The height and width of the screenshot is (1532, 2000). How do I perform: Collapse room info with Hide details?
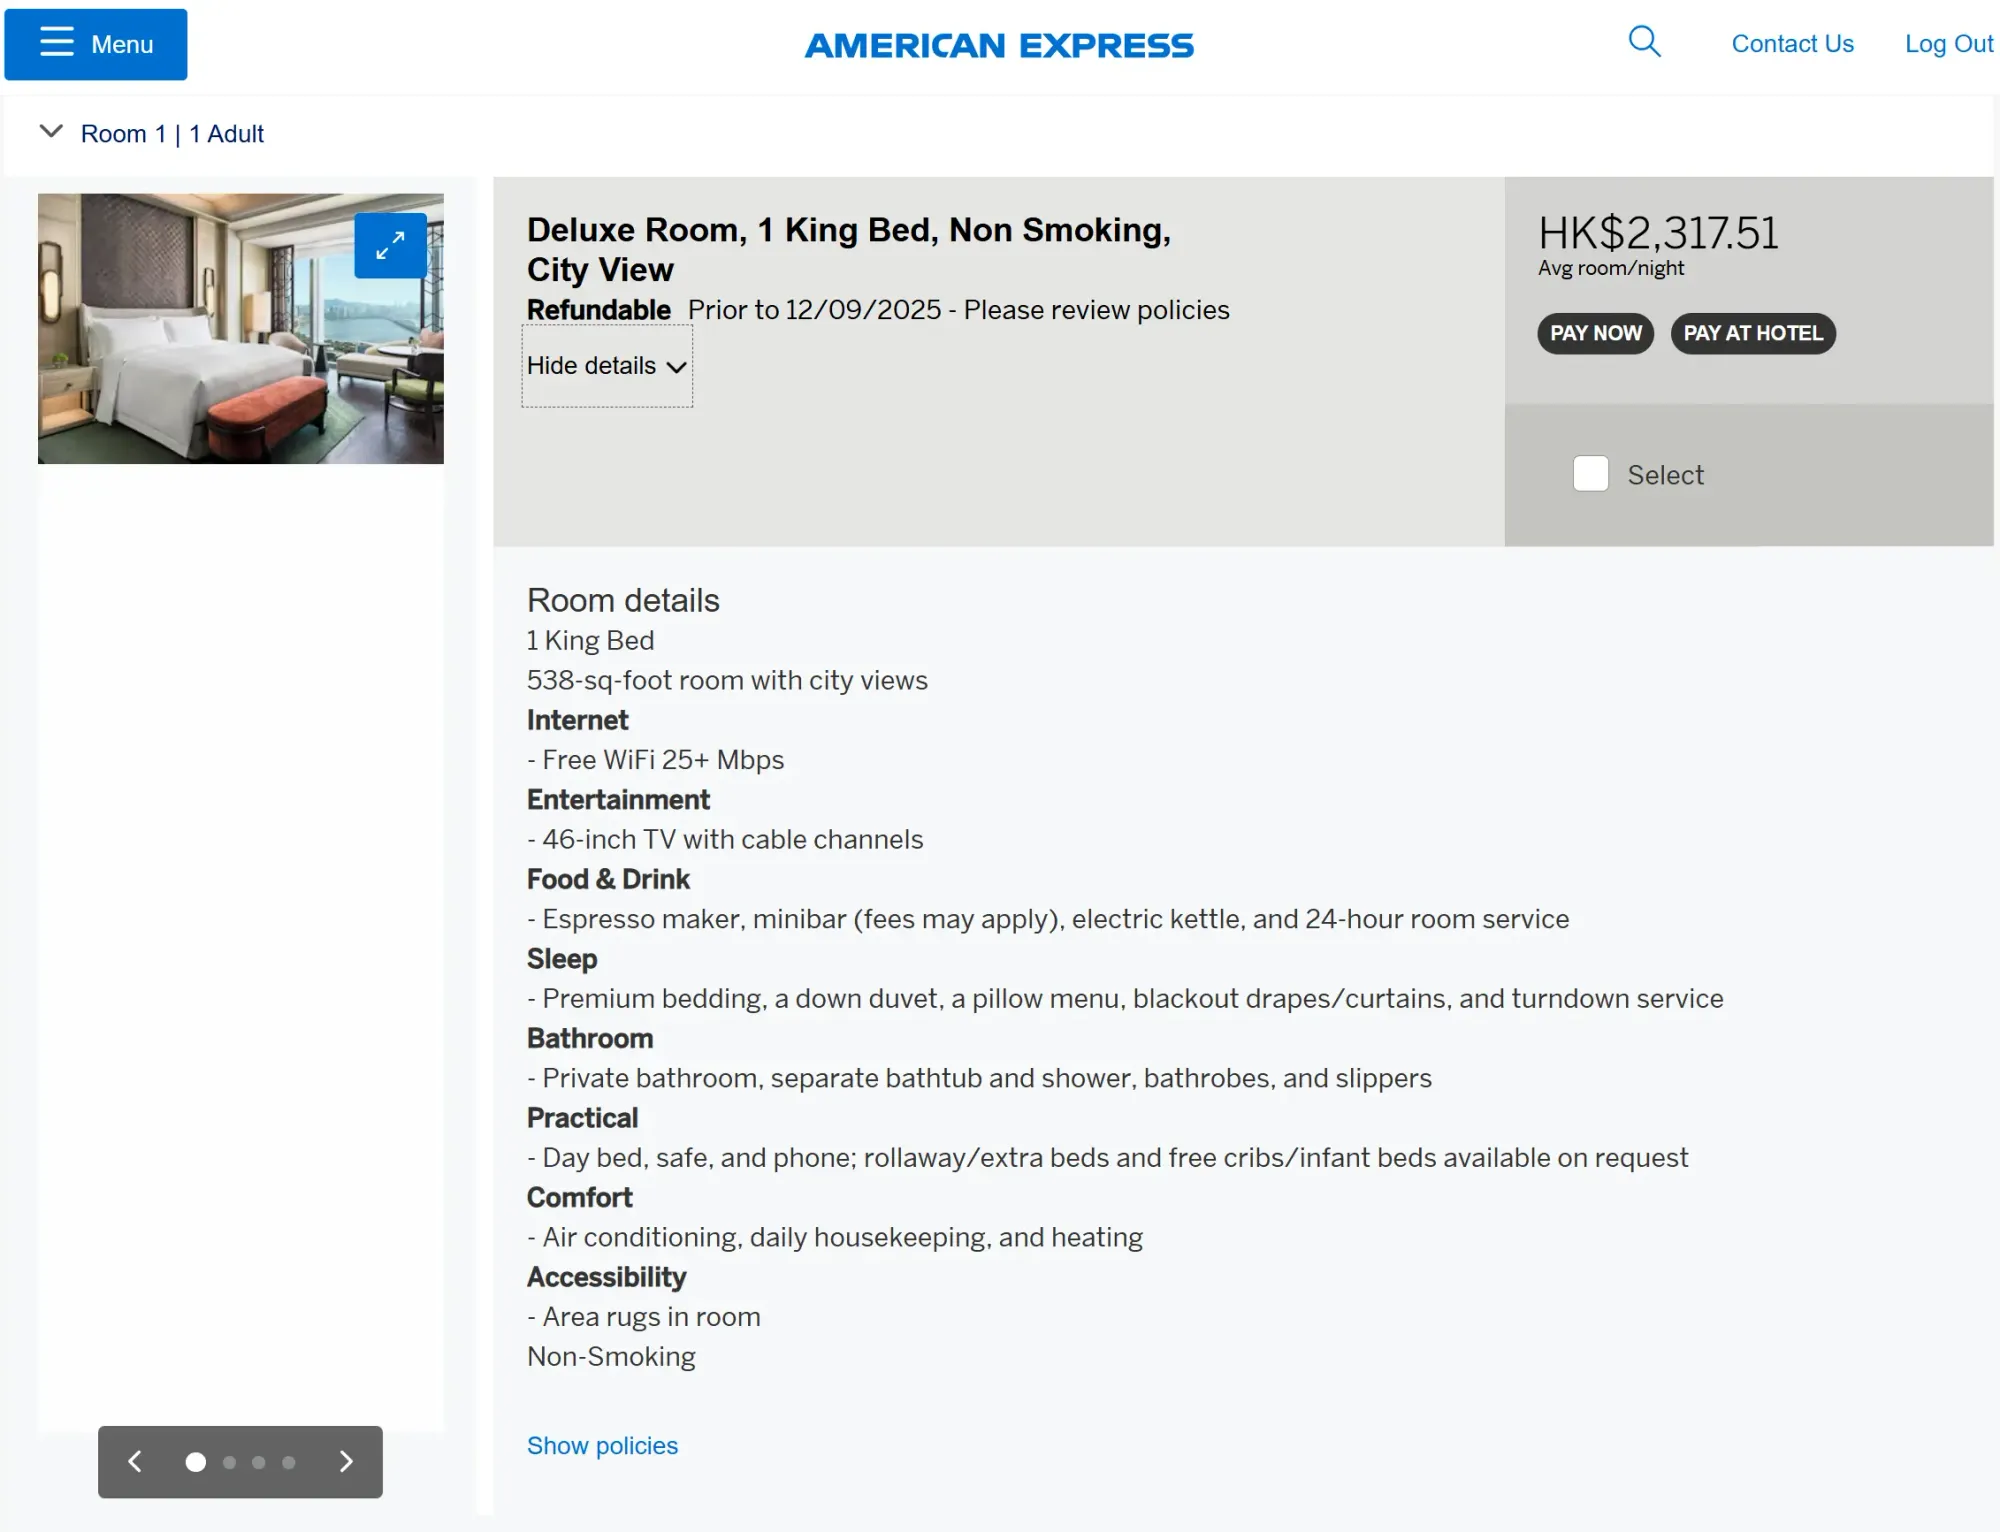(x=606, y=366)
